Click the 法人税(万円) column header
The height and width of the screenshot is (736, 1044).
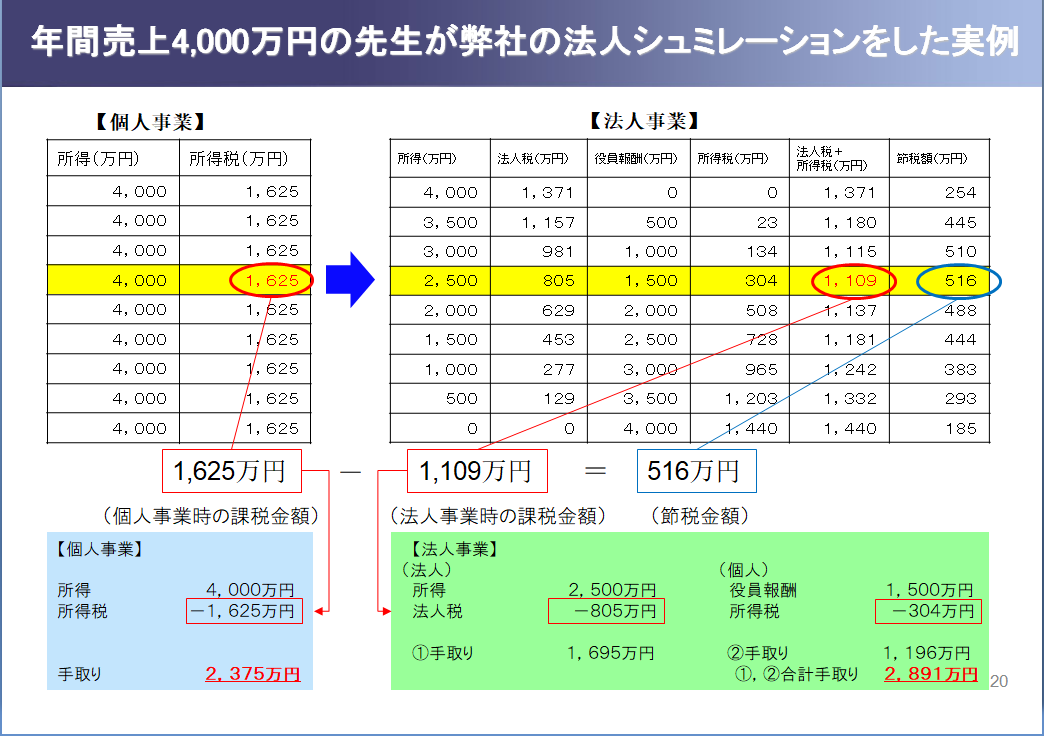tap(539, 159)
